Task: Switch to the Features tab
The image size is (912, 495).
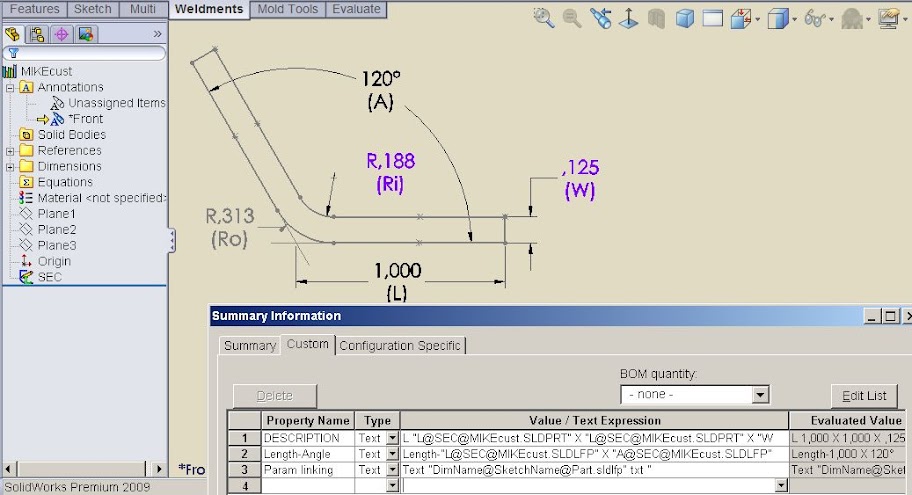Action: 34,9
